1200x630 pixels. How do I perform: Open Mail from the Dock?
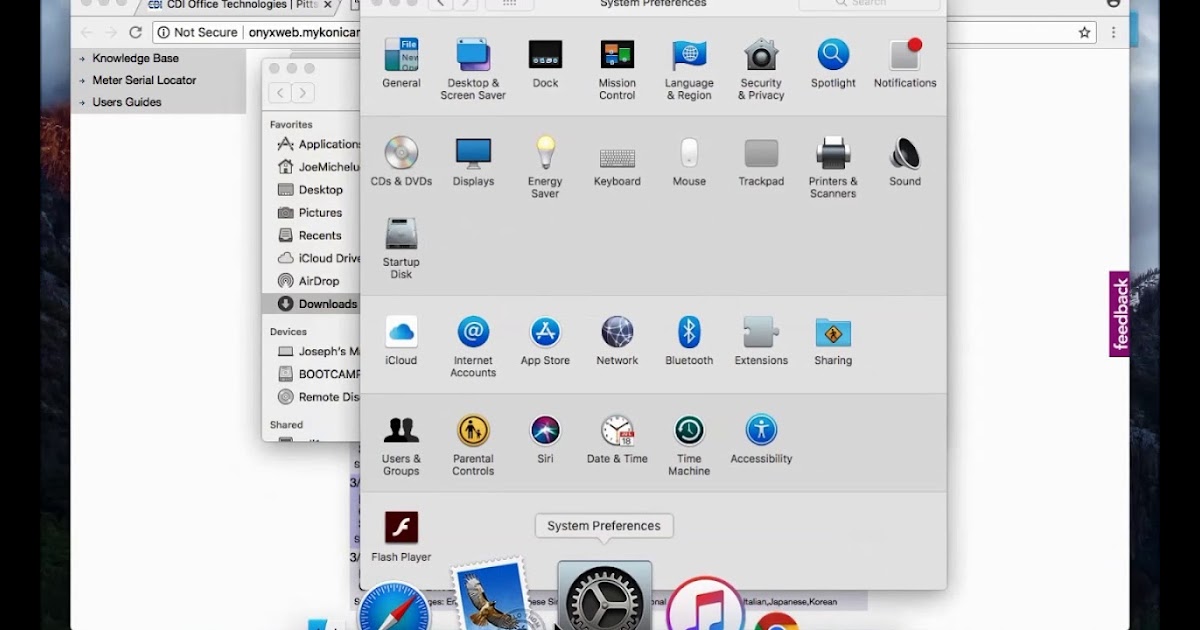pyautogui.click(x=490, y=596)
